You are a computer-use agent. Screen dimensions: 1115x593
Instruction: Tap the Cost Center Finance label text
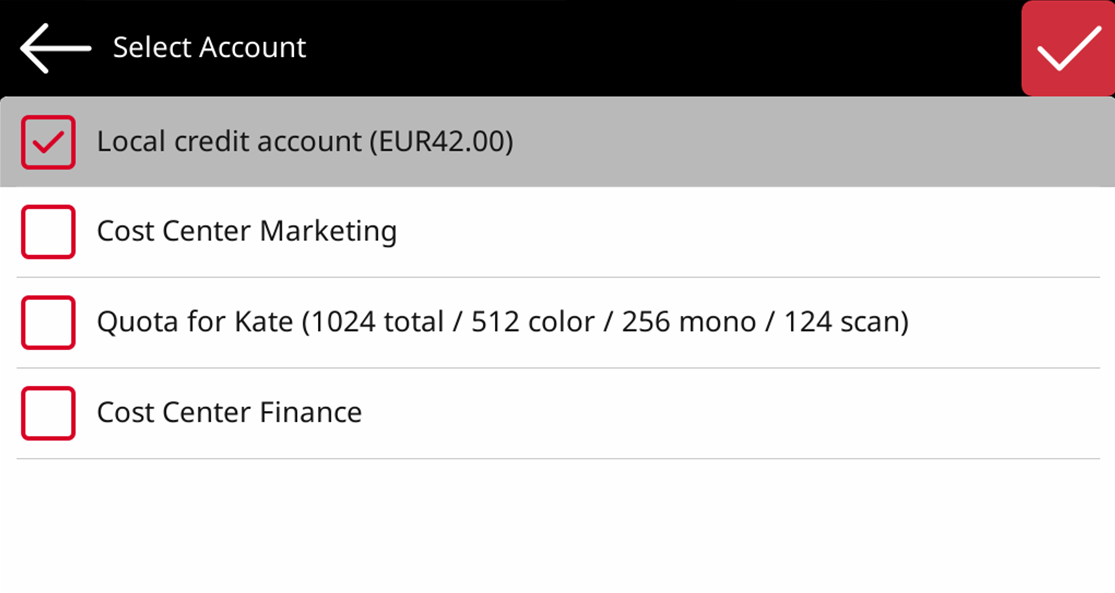pos(229,413)
